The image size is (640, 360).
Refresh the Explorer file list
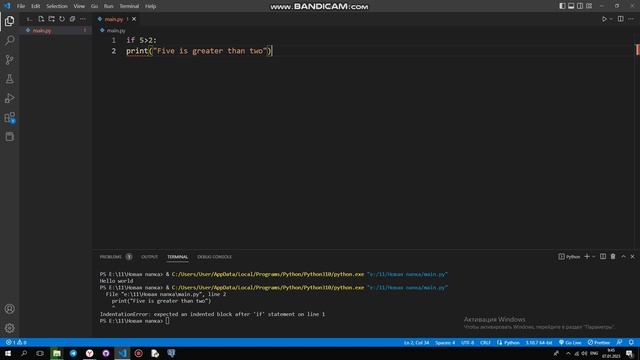click(x=62, y=19)
